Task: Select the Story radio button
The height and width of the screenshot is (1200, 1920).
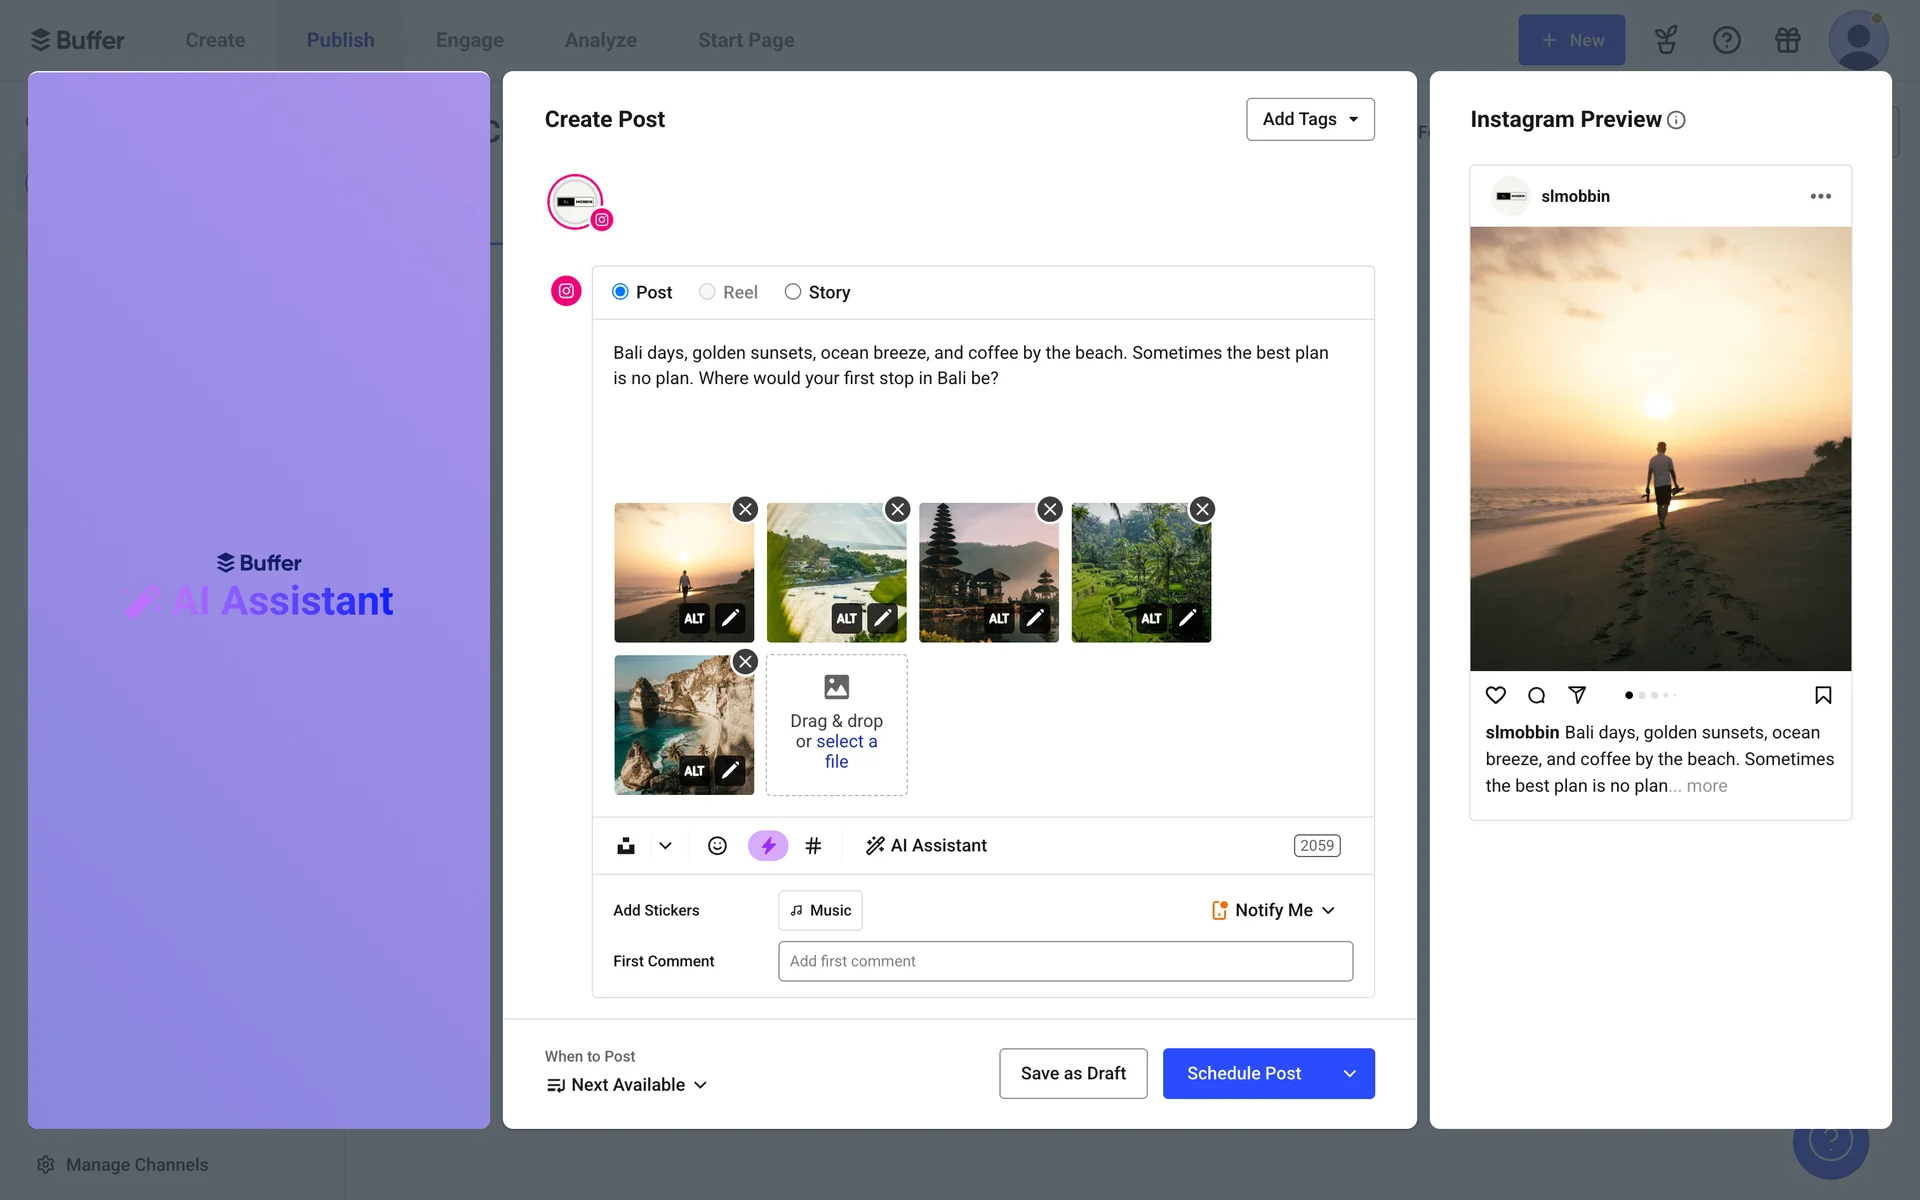Action: pos(793,292)
